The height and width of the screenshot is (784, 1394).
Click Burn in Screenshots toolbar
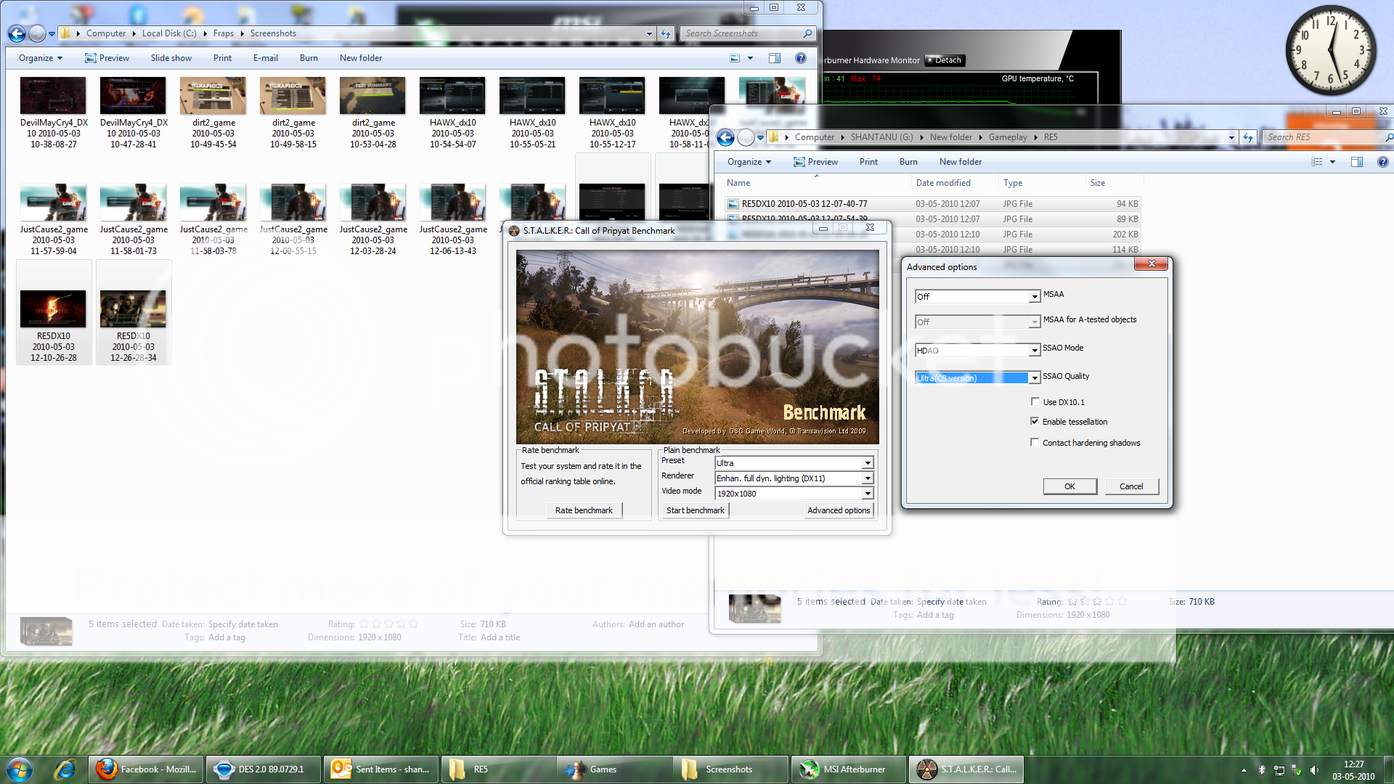point(309,58)
